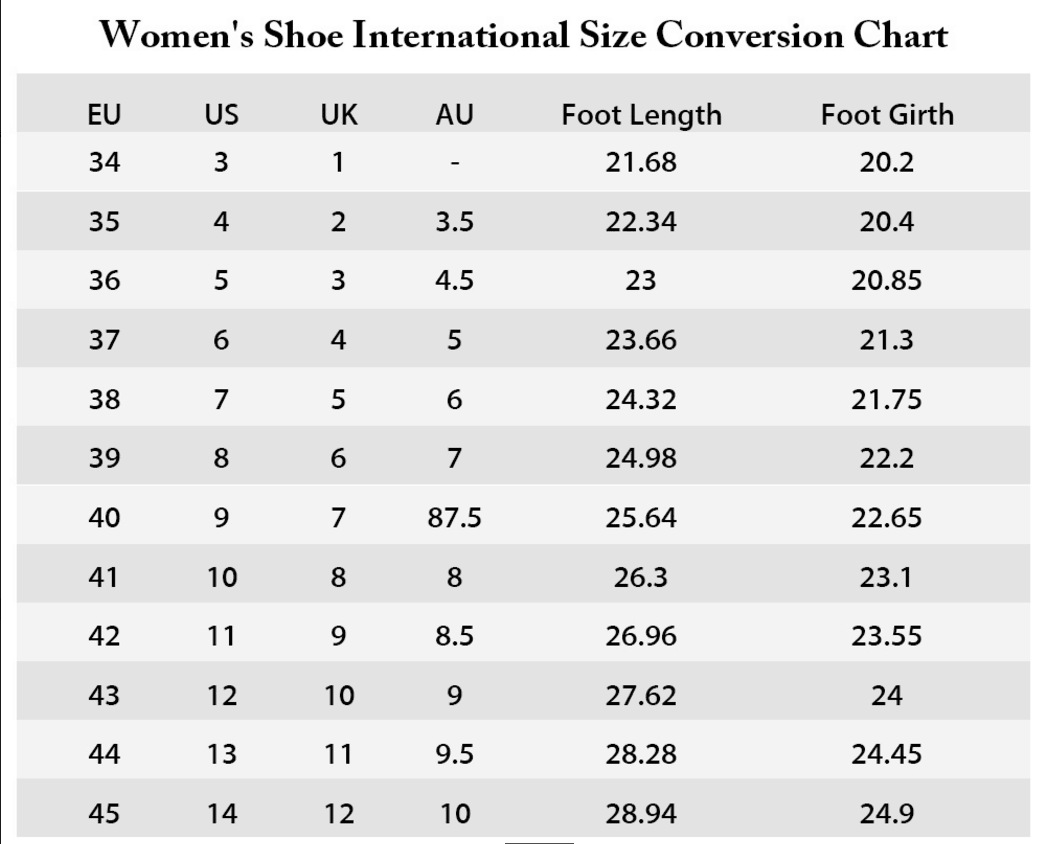Click the UK column header
1046x844 pixels.
[x=339, y=115]
